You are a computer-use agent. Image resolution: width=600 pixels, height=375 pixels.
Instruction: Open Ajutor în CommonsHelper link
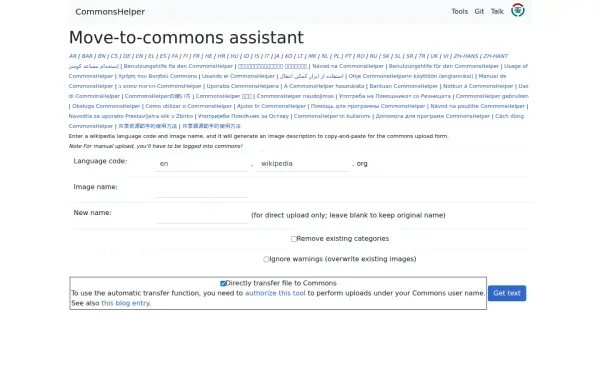click(271, 106)
